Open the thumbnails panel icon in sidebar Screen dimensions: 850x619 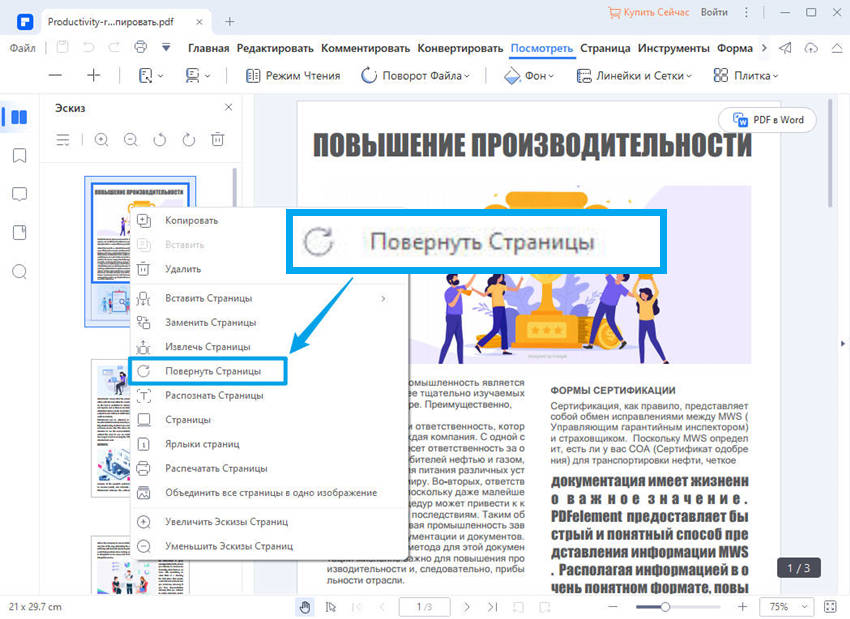pyautogui.click(x=19, y=117)
